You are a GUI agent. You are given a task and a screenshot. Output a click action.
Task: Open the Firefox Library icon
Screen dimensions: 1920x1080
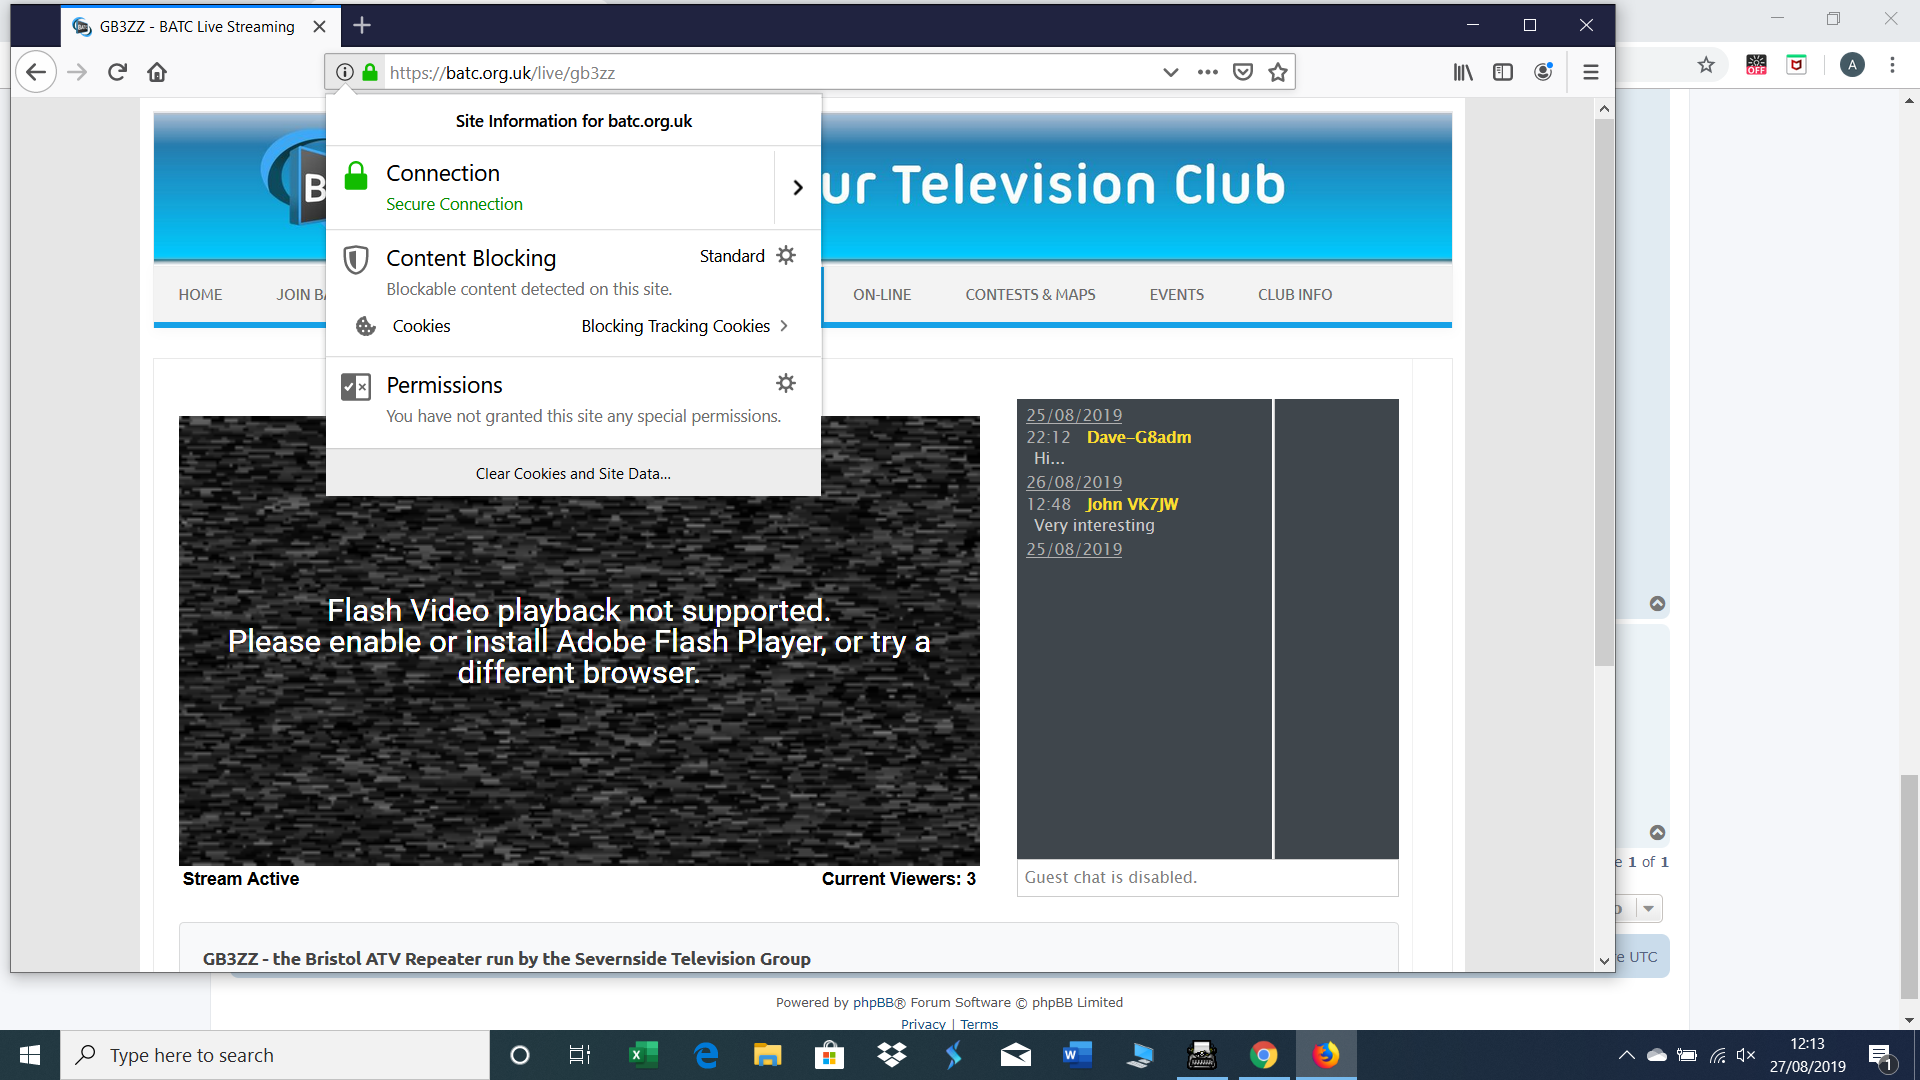1463,72
